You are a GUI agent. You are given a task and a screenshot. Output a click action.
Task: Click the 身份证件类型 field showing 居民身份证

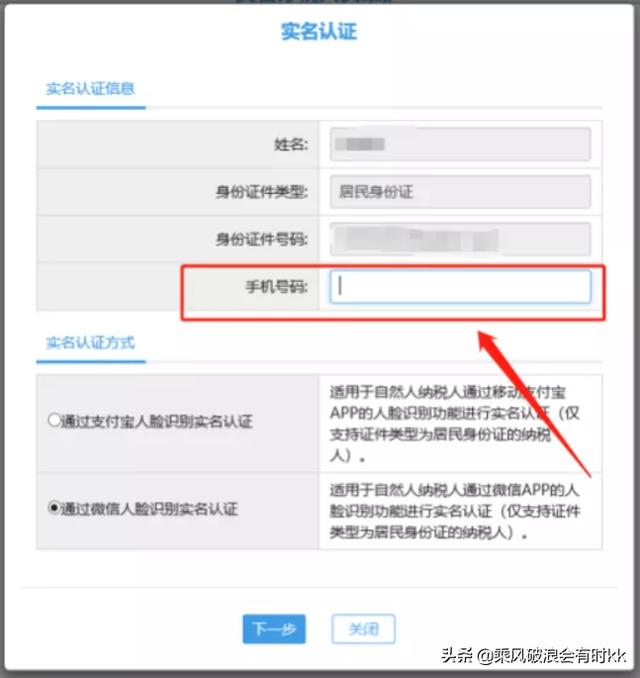click(460, 192)
